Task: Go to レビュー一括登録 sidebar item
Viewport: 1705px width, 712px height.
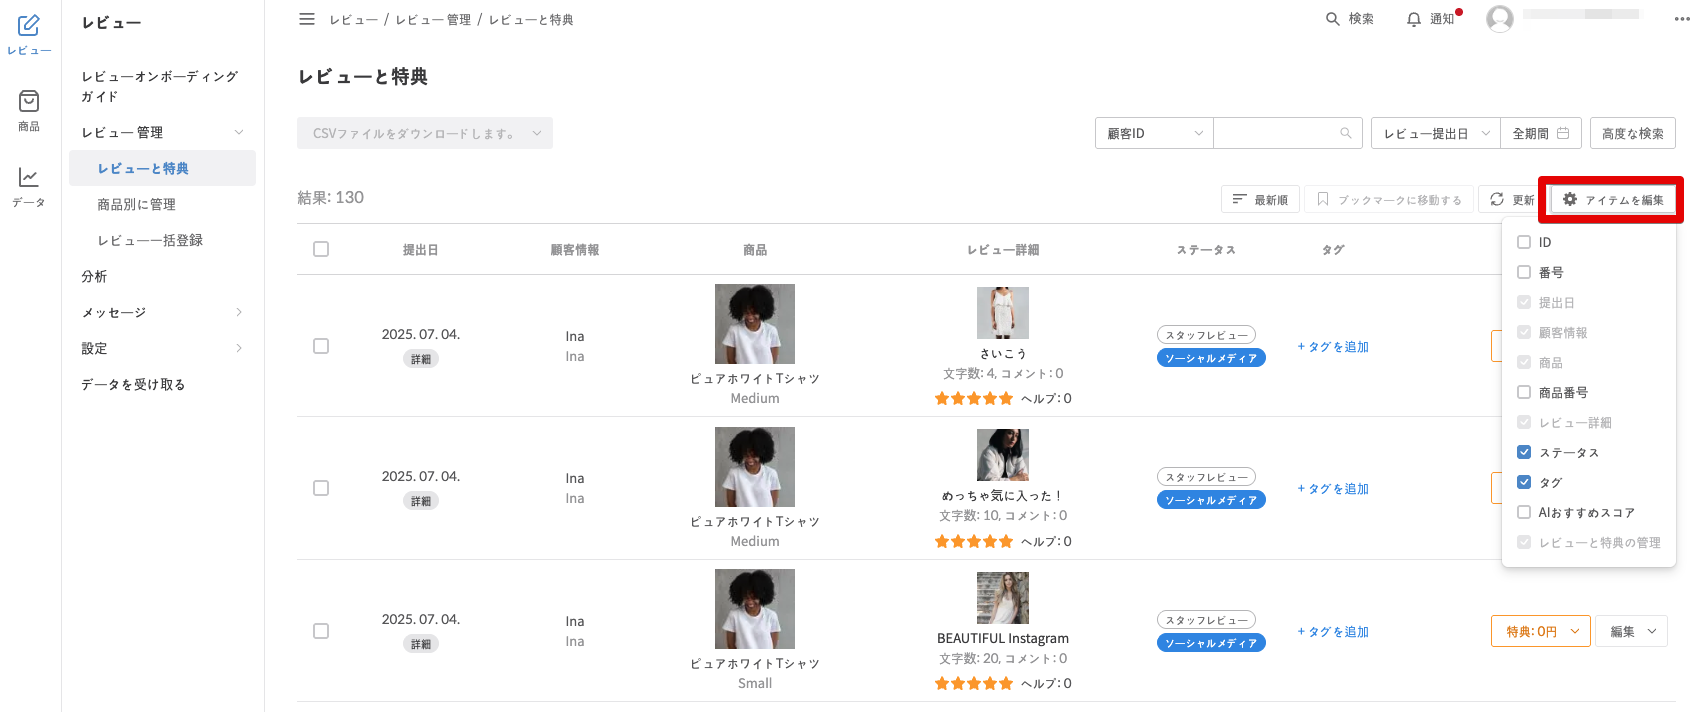Action: tap(150, 240)
